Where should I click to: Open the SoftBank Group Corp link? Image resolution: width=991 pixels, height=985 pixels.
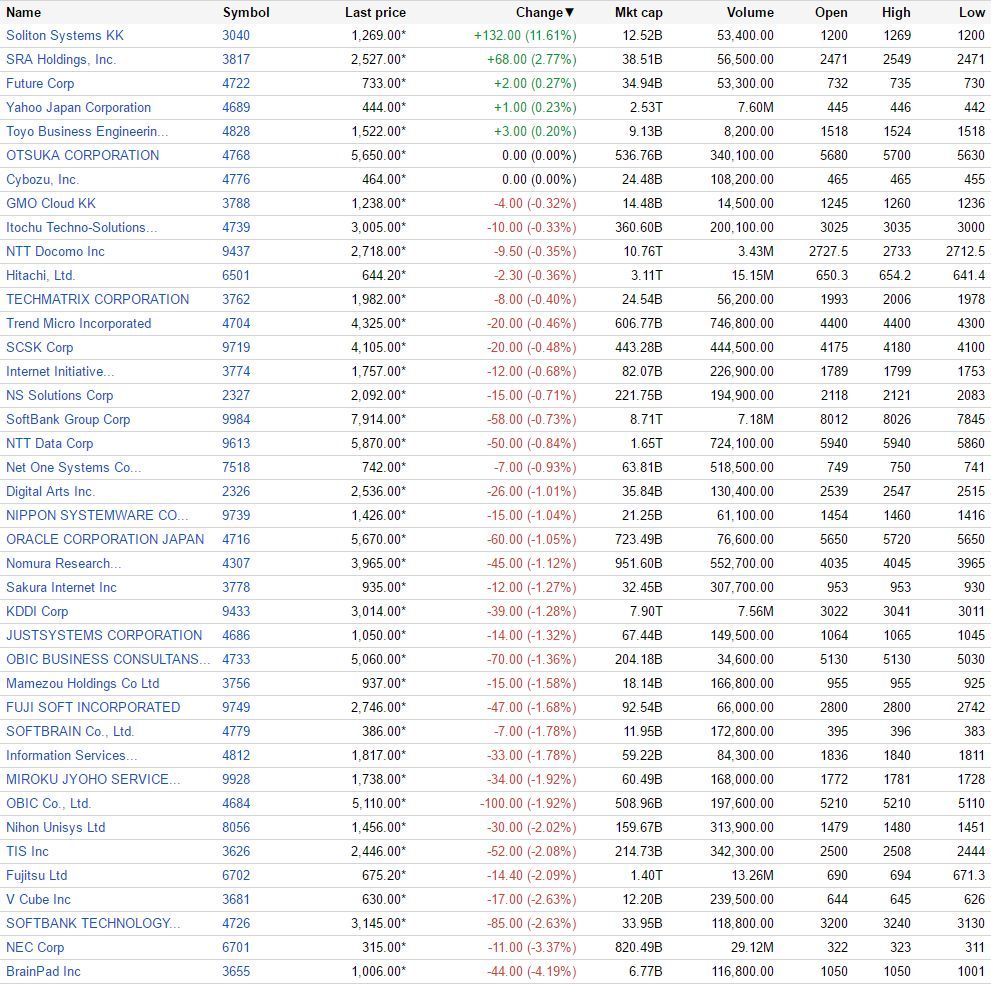coord(68,420)
